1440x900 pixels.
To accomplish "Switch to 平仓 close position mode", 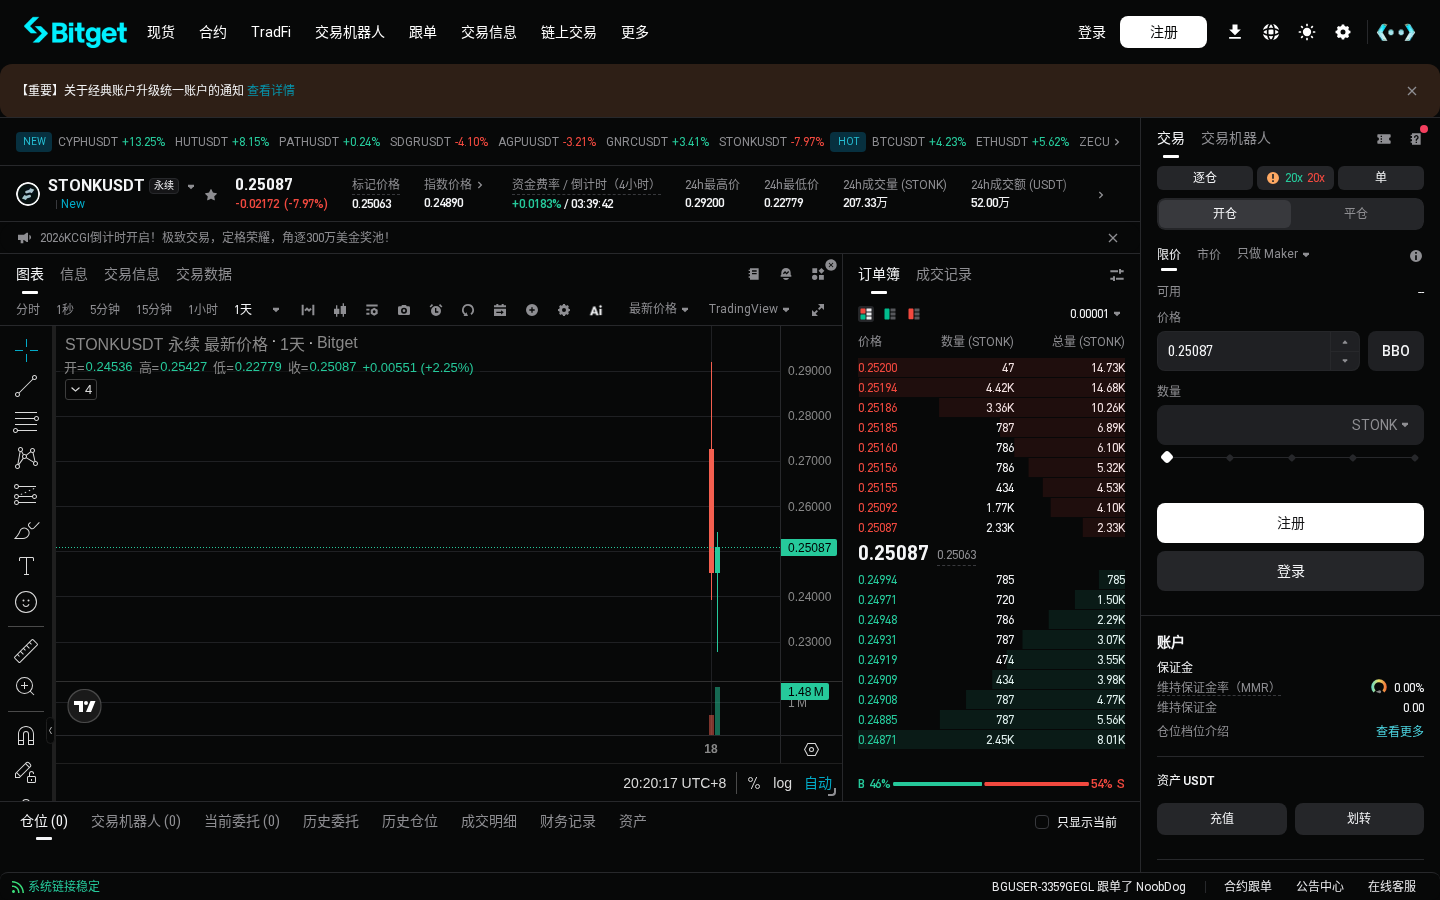I will [1356, 214].
